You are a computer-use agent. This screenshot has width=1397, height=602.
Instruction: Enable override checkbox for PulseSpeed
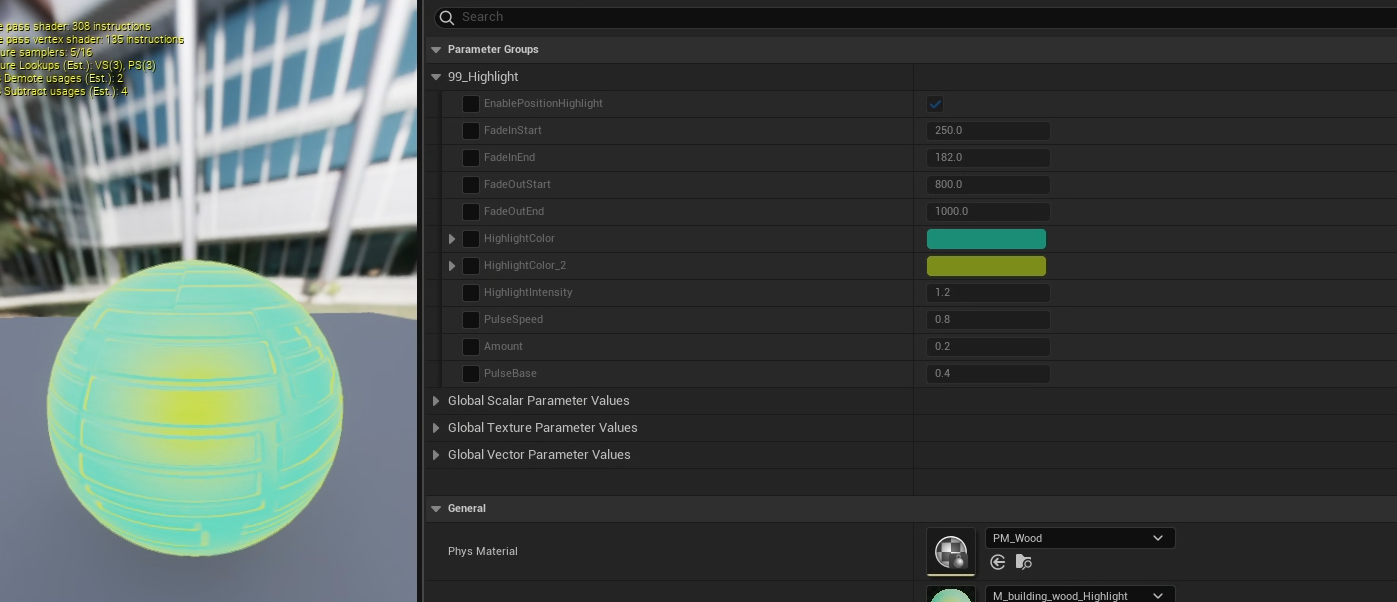click(470, 320)
